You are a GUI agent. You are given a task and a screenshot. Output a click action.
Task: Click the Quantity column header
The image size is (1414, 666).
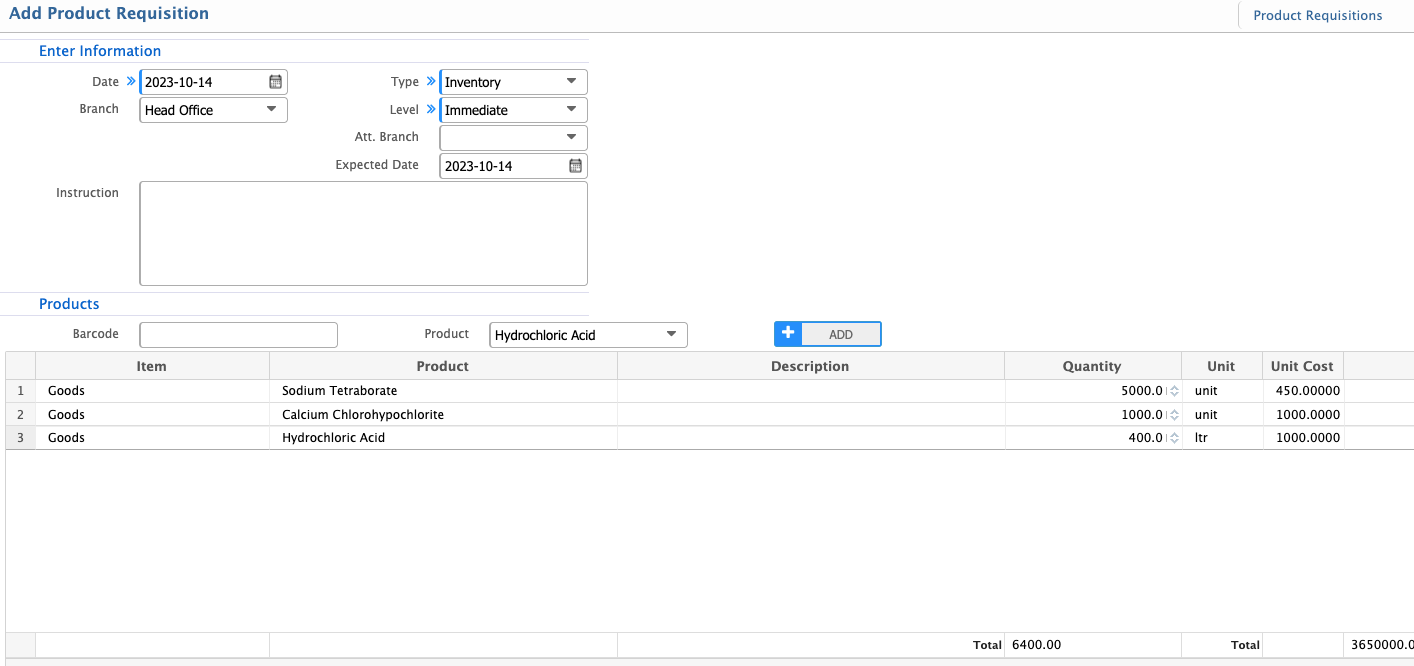[x=1092, y=365]
